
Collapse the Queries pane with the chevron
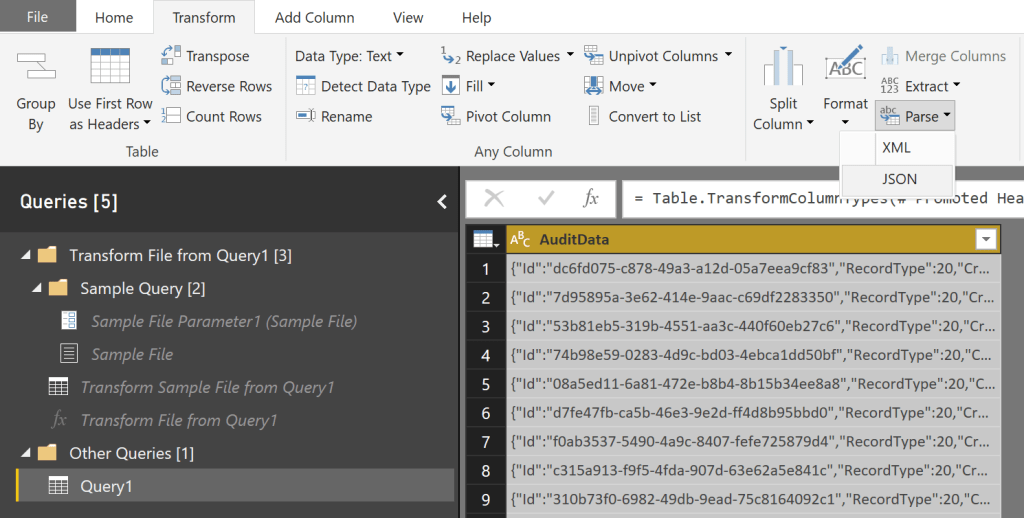coord(442,202)
